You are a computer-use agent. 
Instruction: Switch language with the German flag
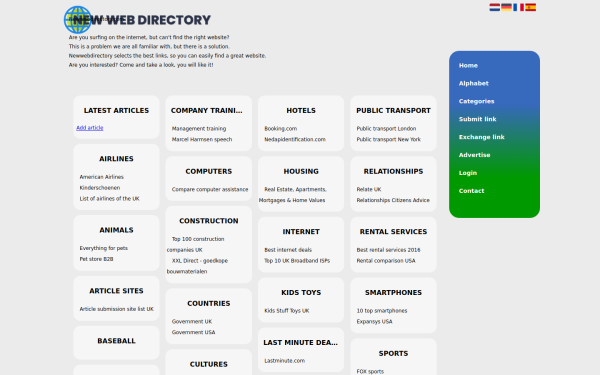click(506, 7)
